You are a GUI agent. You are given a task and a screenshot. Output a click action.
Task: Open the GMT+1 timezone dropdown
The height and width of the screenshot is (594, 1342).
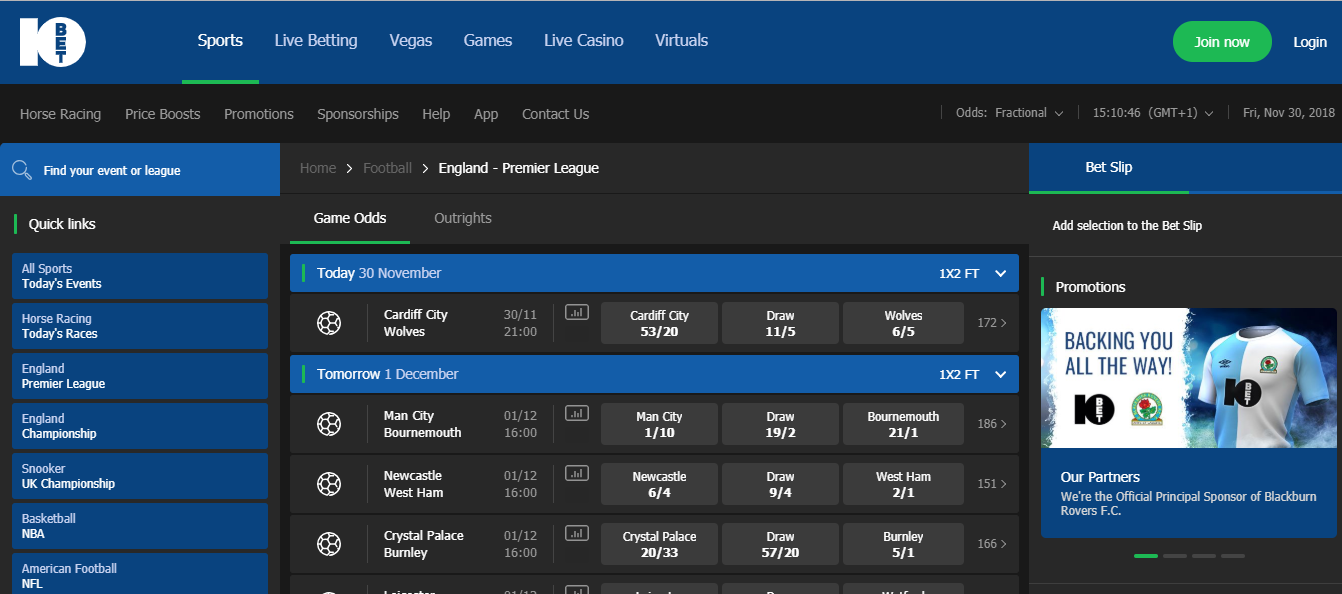[1153, 113]
